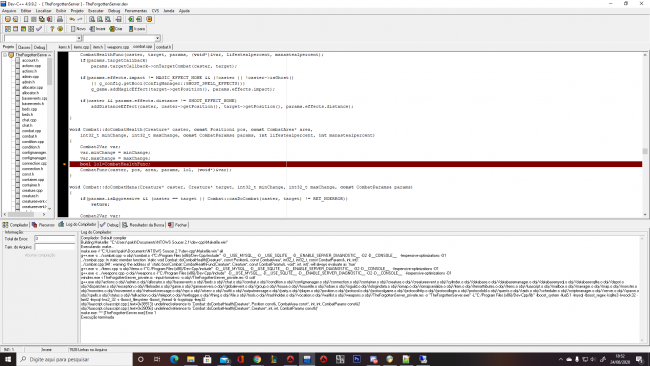
Task: Click the Abortar compilação button
Action: pos(40,255)
